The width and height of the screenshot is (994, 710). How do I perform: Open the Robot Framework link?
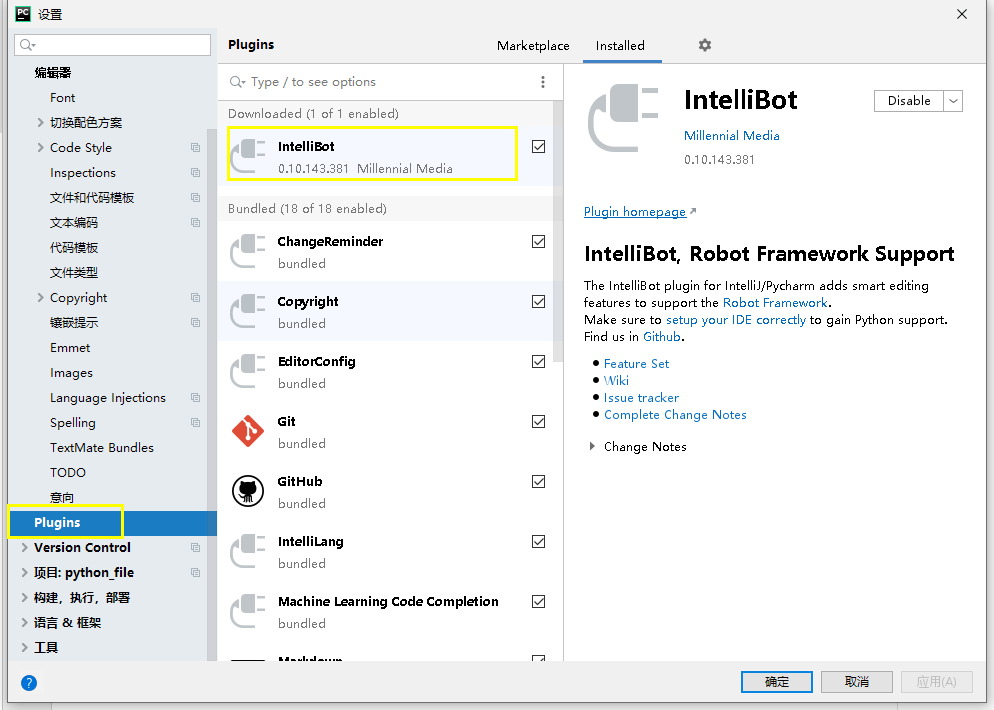click(x=775, y=302)
